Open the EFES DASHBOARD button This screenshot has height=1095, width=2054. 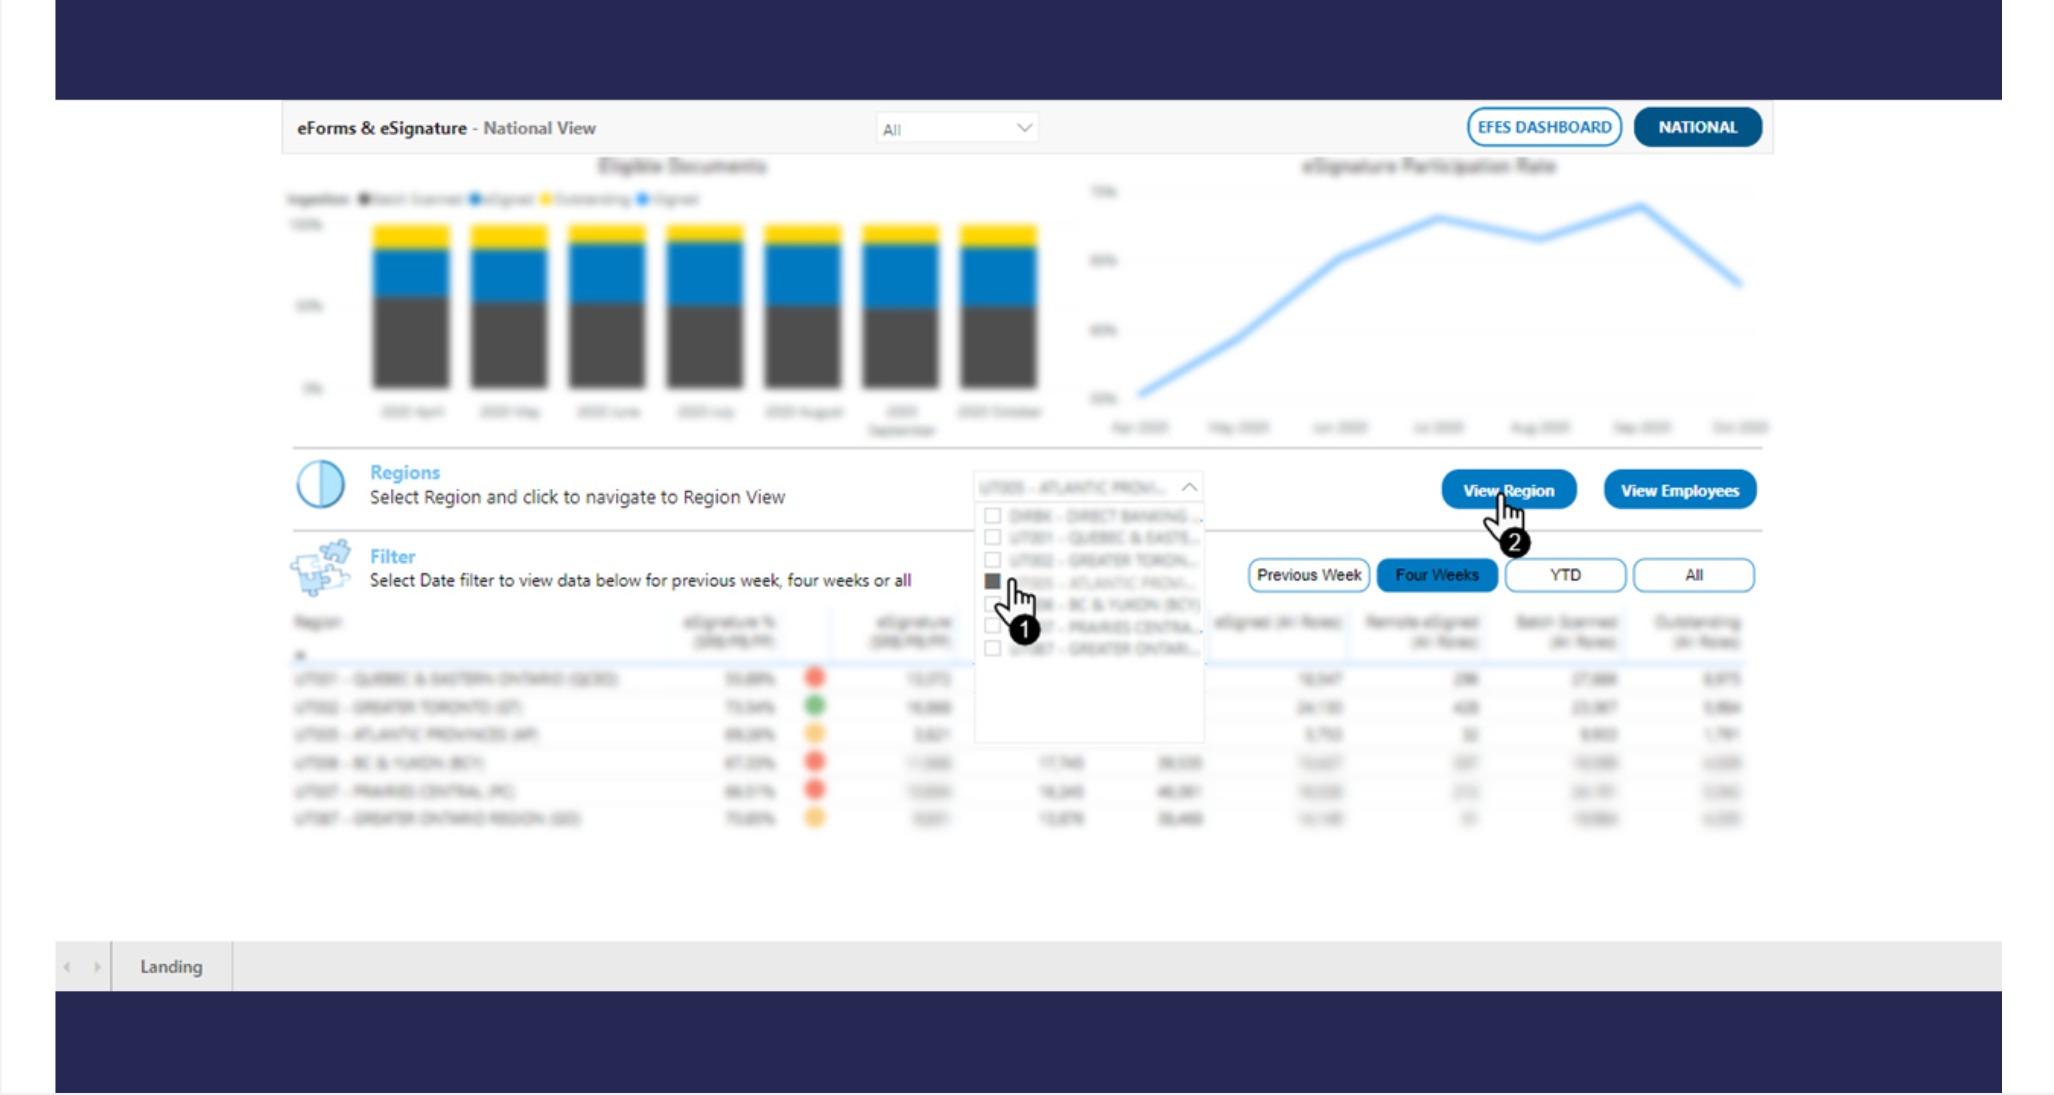coord(1543,127)
